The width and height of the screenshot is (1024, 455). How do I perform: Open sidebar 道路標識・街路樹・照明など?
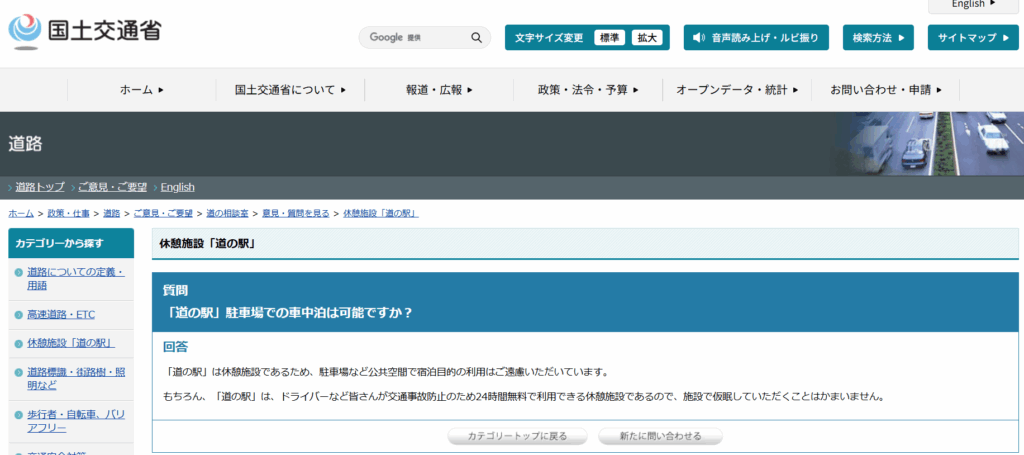pyautogui.click(x=76, y=379)
